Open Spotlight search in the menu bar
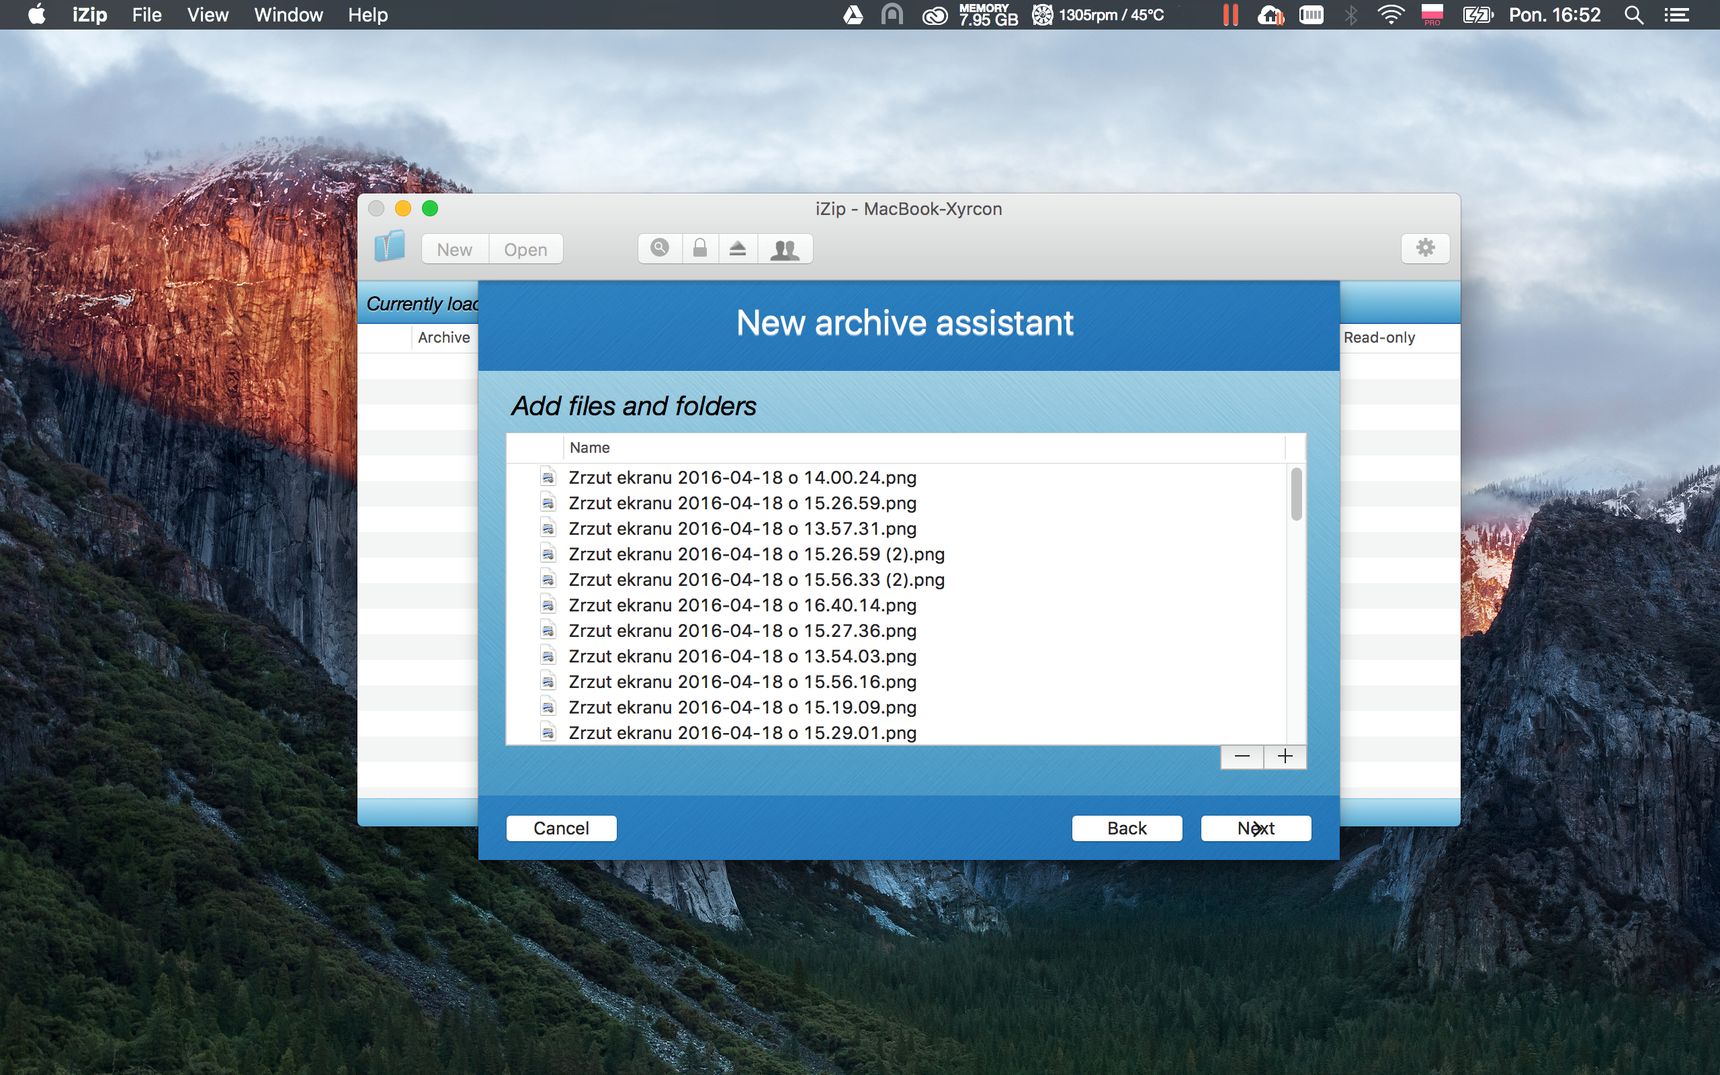Image resolution: width=1720 pixels, height=1075 pixels. pos(1634,15)
